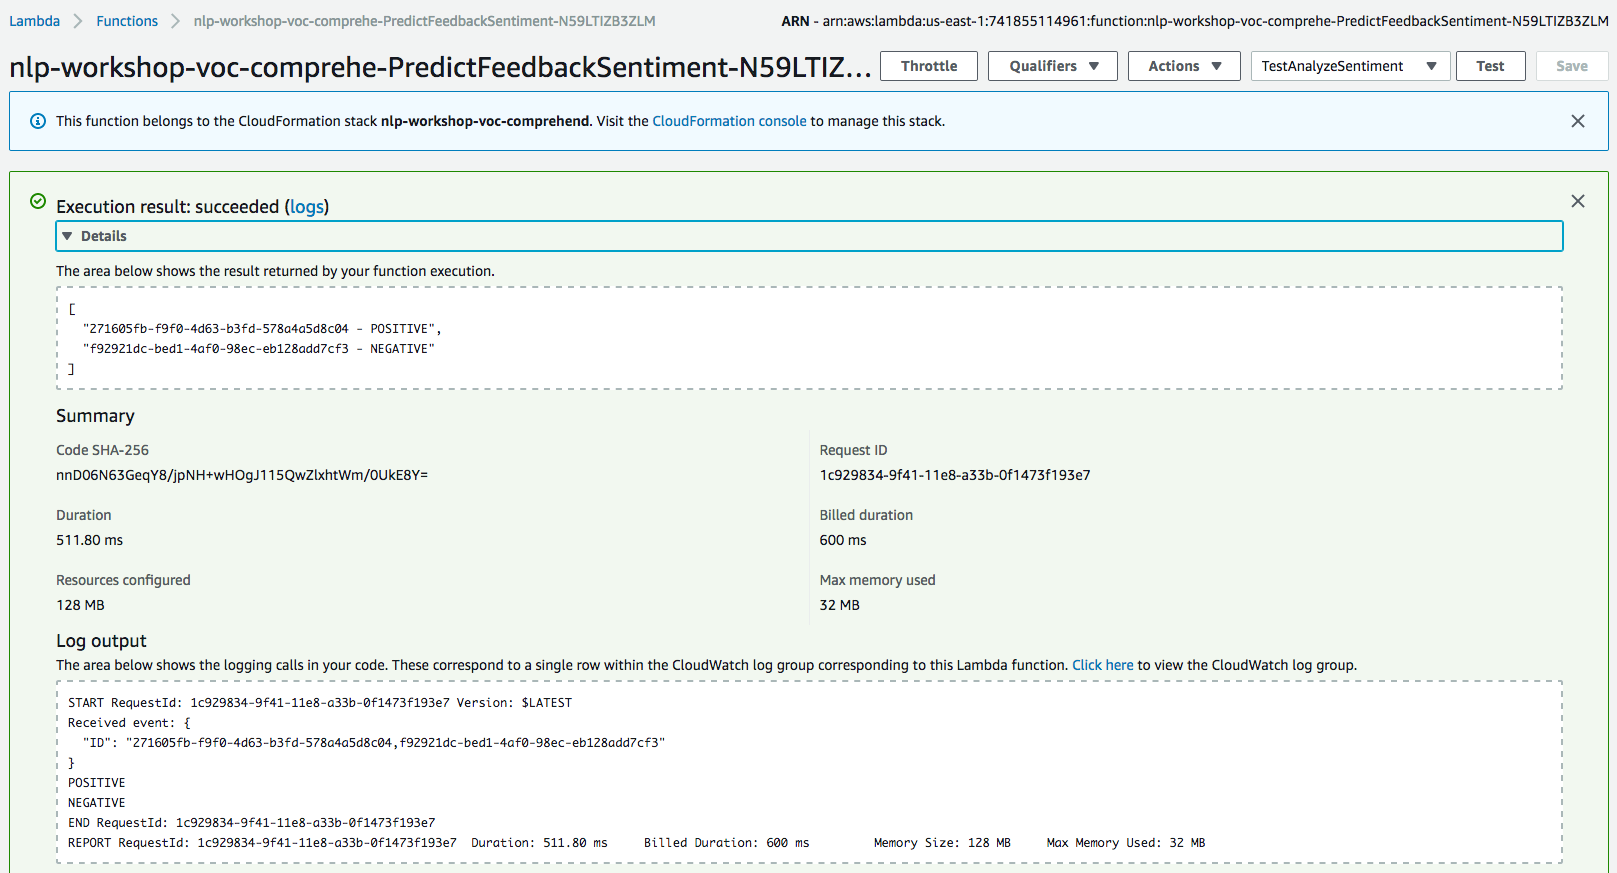Screen dimensions: 1617x873
Task: Click the Summary heading
Action: [95, 416]
